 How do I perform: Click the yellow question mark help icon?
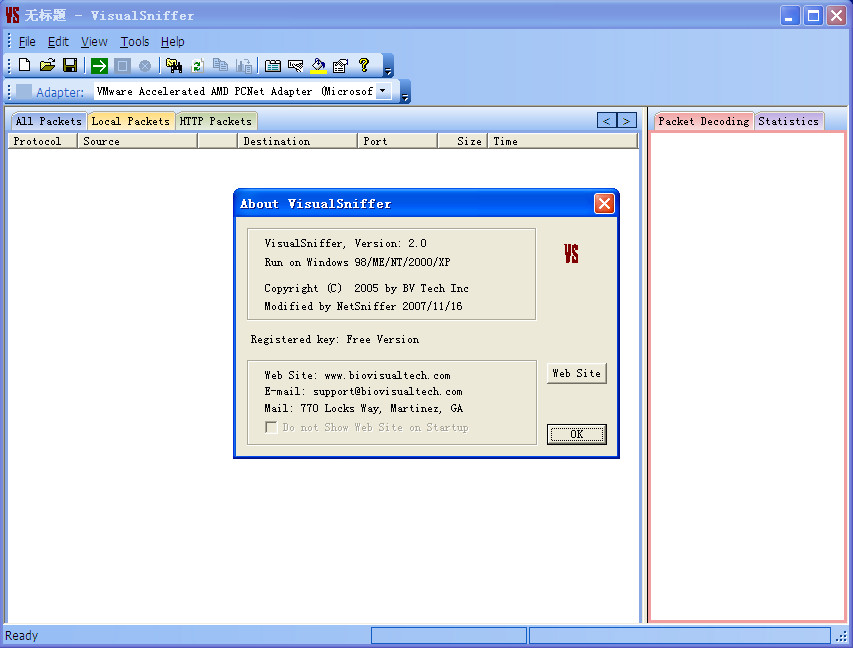click(364, 65)
